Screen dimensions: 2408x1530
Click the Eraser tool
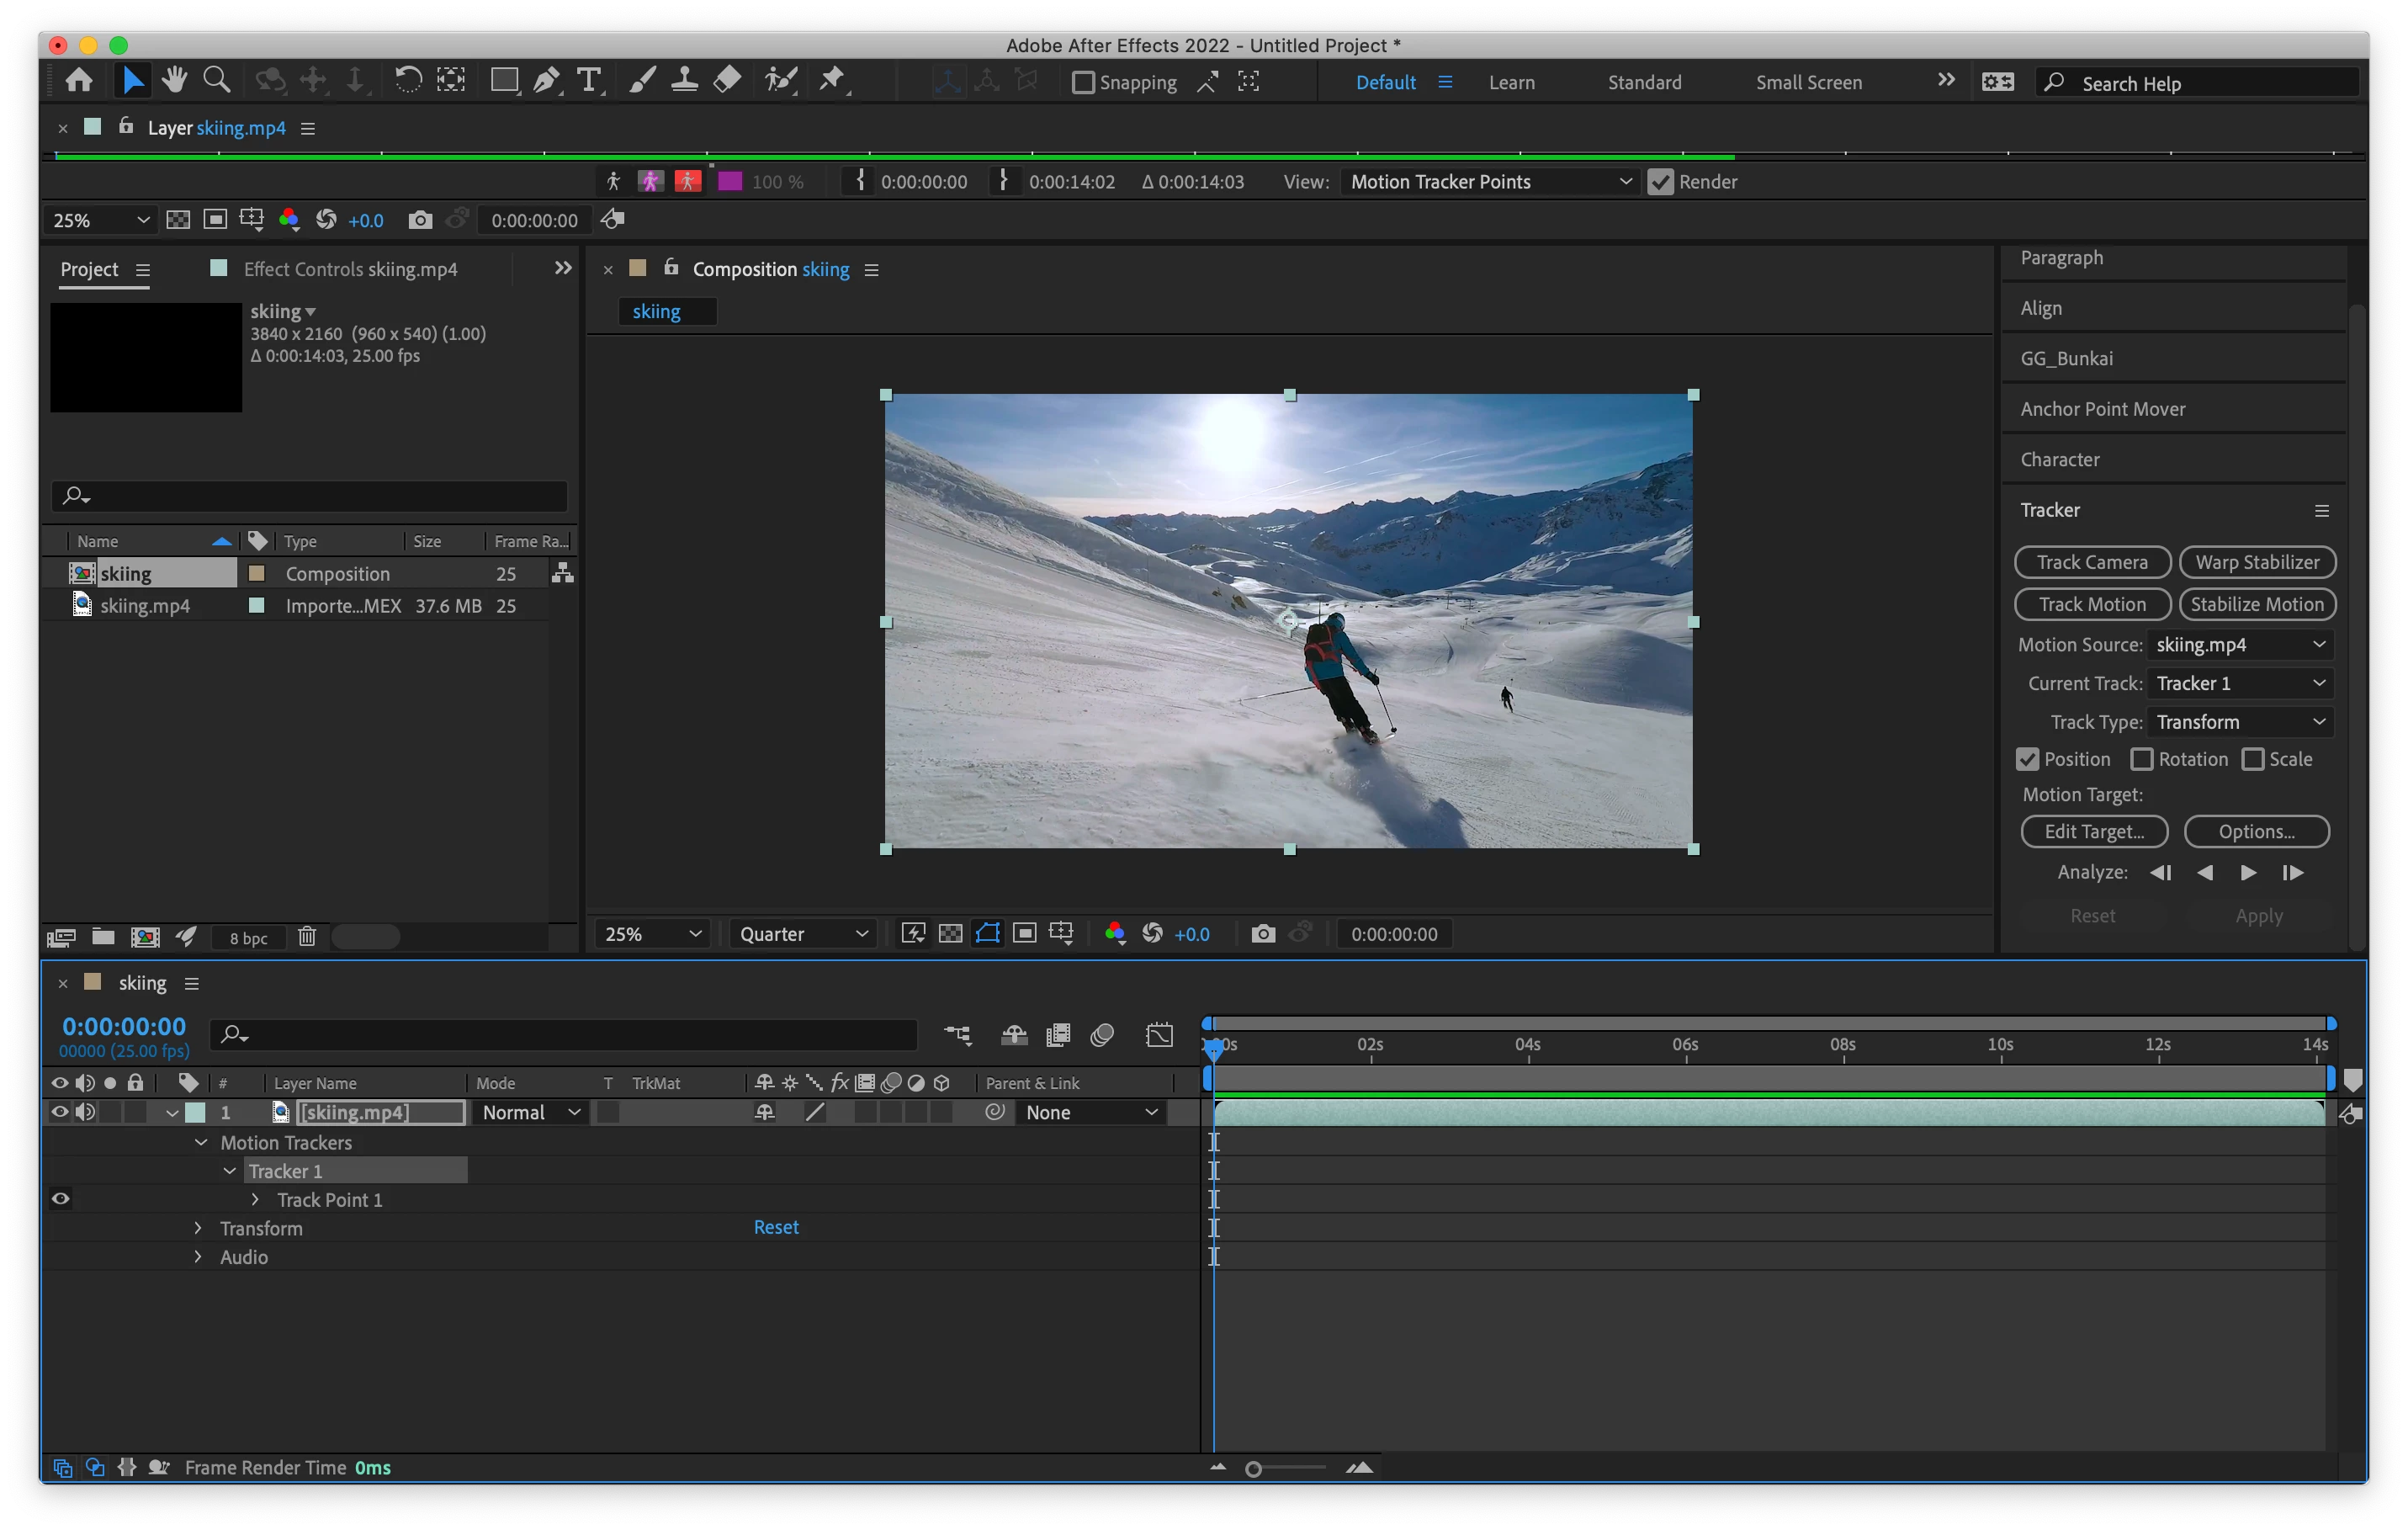(x=727, y=80)
